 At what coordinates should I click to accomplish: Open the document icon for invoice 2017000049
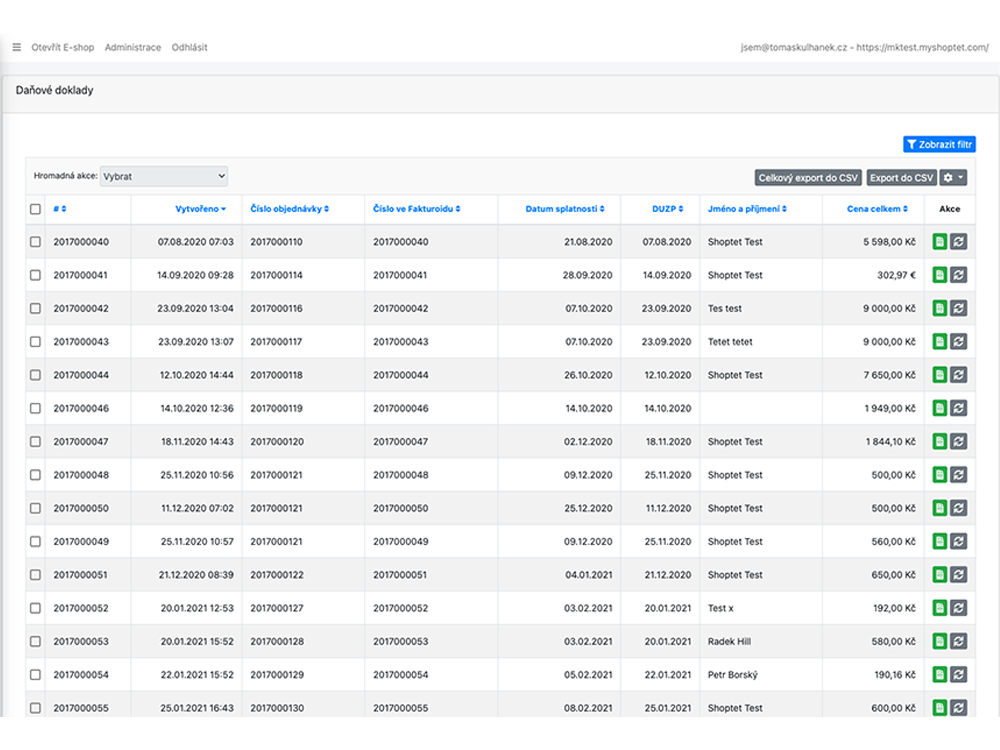click(x=939, y=541)
